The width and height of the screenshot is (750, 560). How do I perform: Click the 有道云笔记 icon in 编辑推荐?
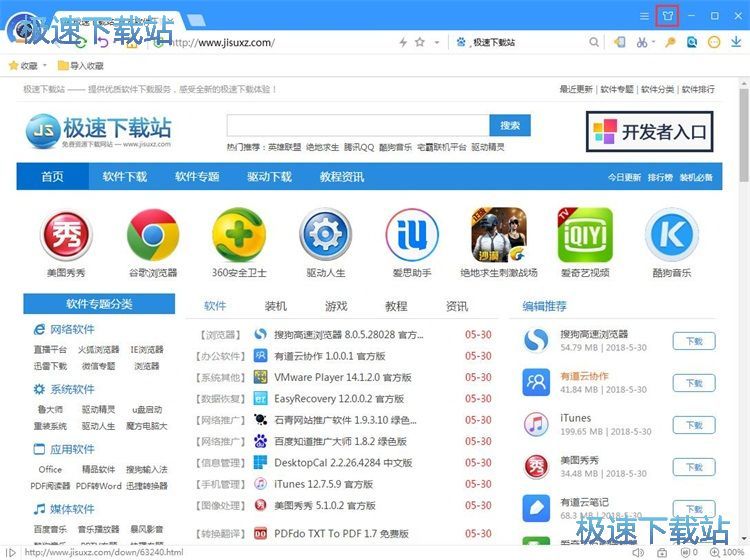[x=536, y=508]
